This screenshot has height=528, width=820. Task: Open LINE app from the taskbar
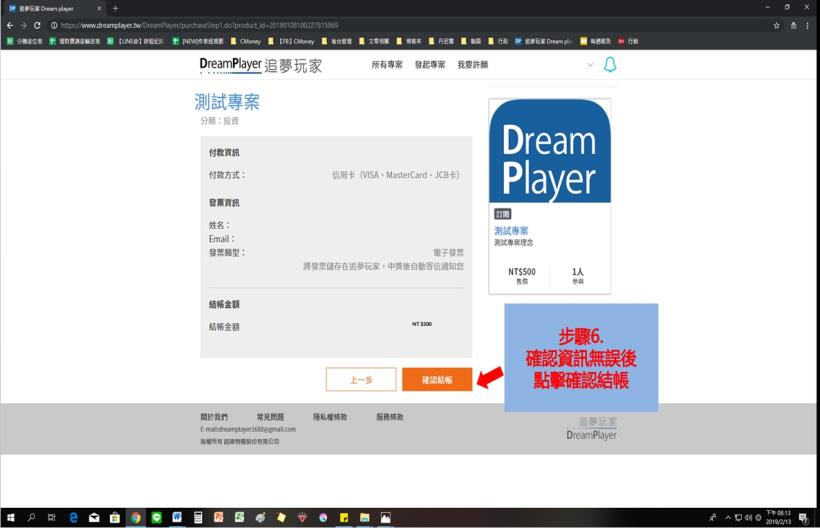click(x=157, y=517)
